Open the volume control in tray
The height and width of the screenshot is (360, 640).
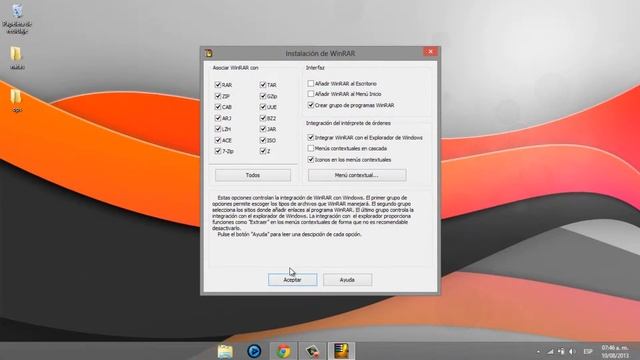click(x=573, y=351)
